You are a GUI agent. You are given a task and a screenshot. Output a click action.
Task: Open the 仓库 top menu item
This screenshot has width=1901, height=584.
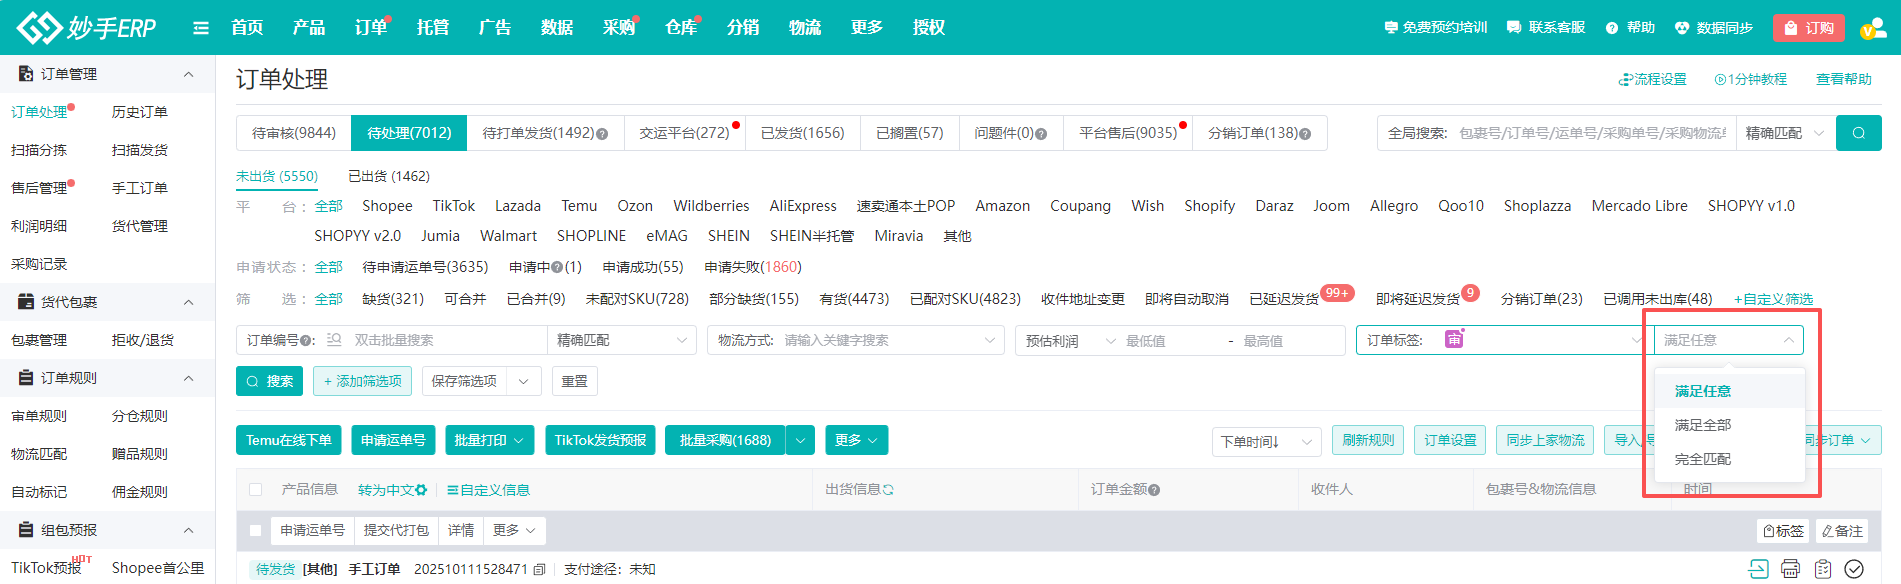click(680, 28)
